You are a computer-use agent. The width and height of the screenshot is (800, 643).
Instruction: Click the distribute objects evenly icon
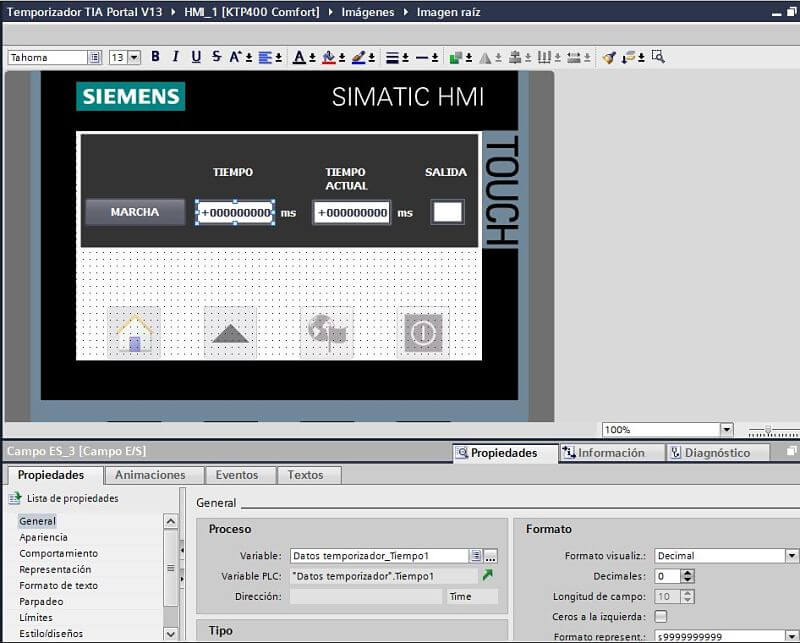pyautogui.click(x=544, y=58)
